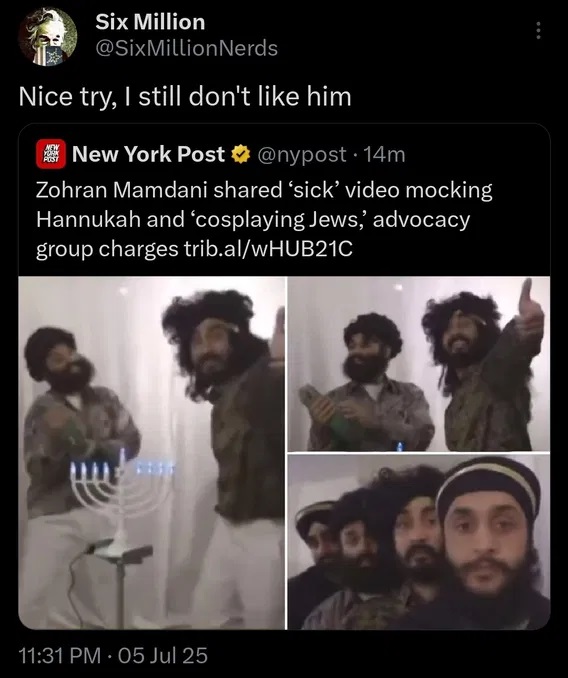Viewport: 568px width, 678px height.
Task: Click the 05 Jul 25 date
Action: coord(163,655)
